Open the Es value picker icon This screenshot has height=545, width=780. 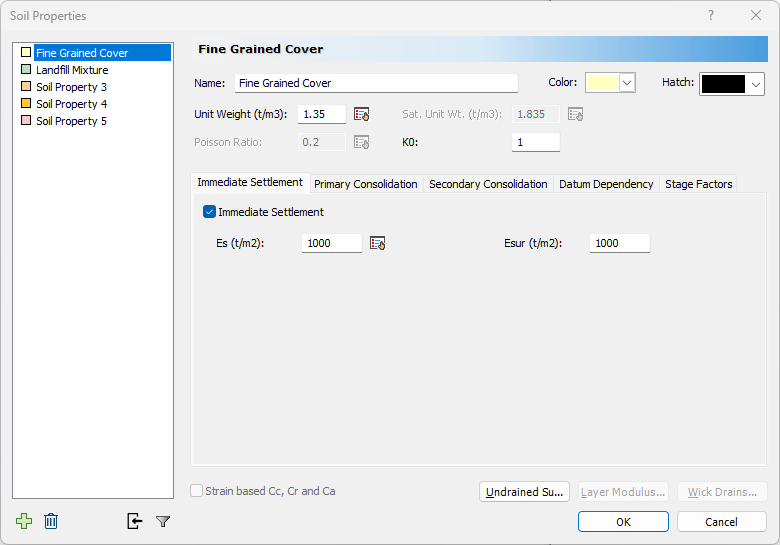point(378,243)
